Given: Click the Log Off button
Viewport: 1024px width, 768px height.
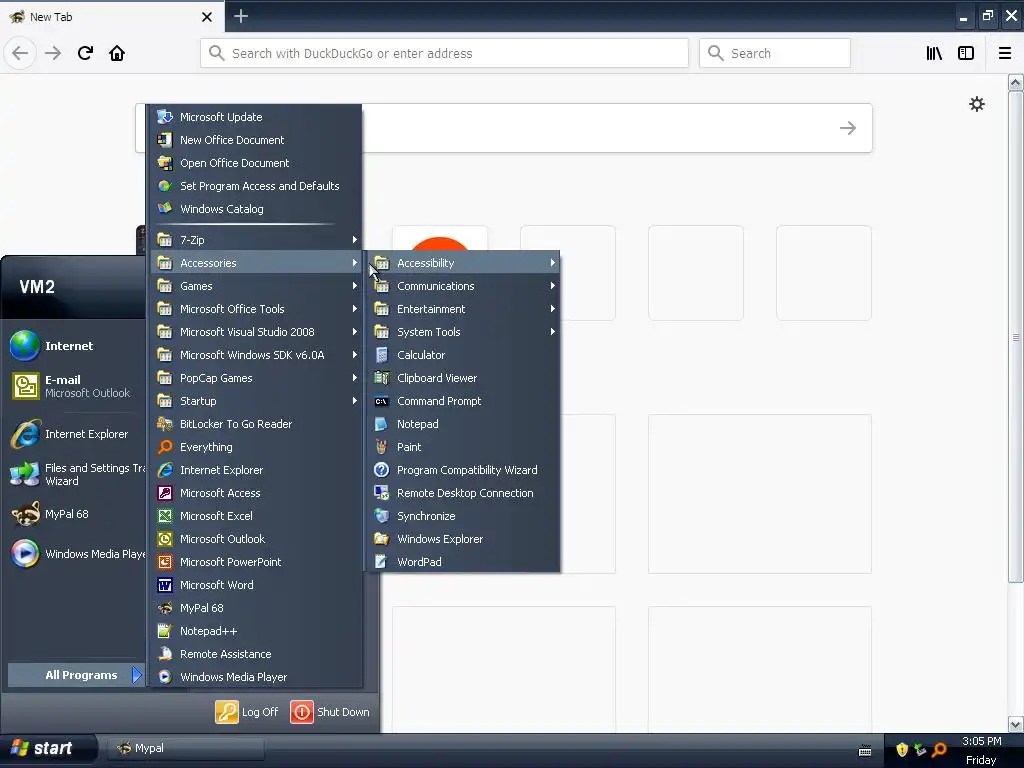Looking at the screenshot, I should (x=247, y=712).
